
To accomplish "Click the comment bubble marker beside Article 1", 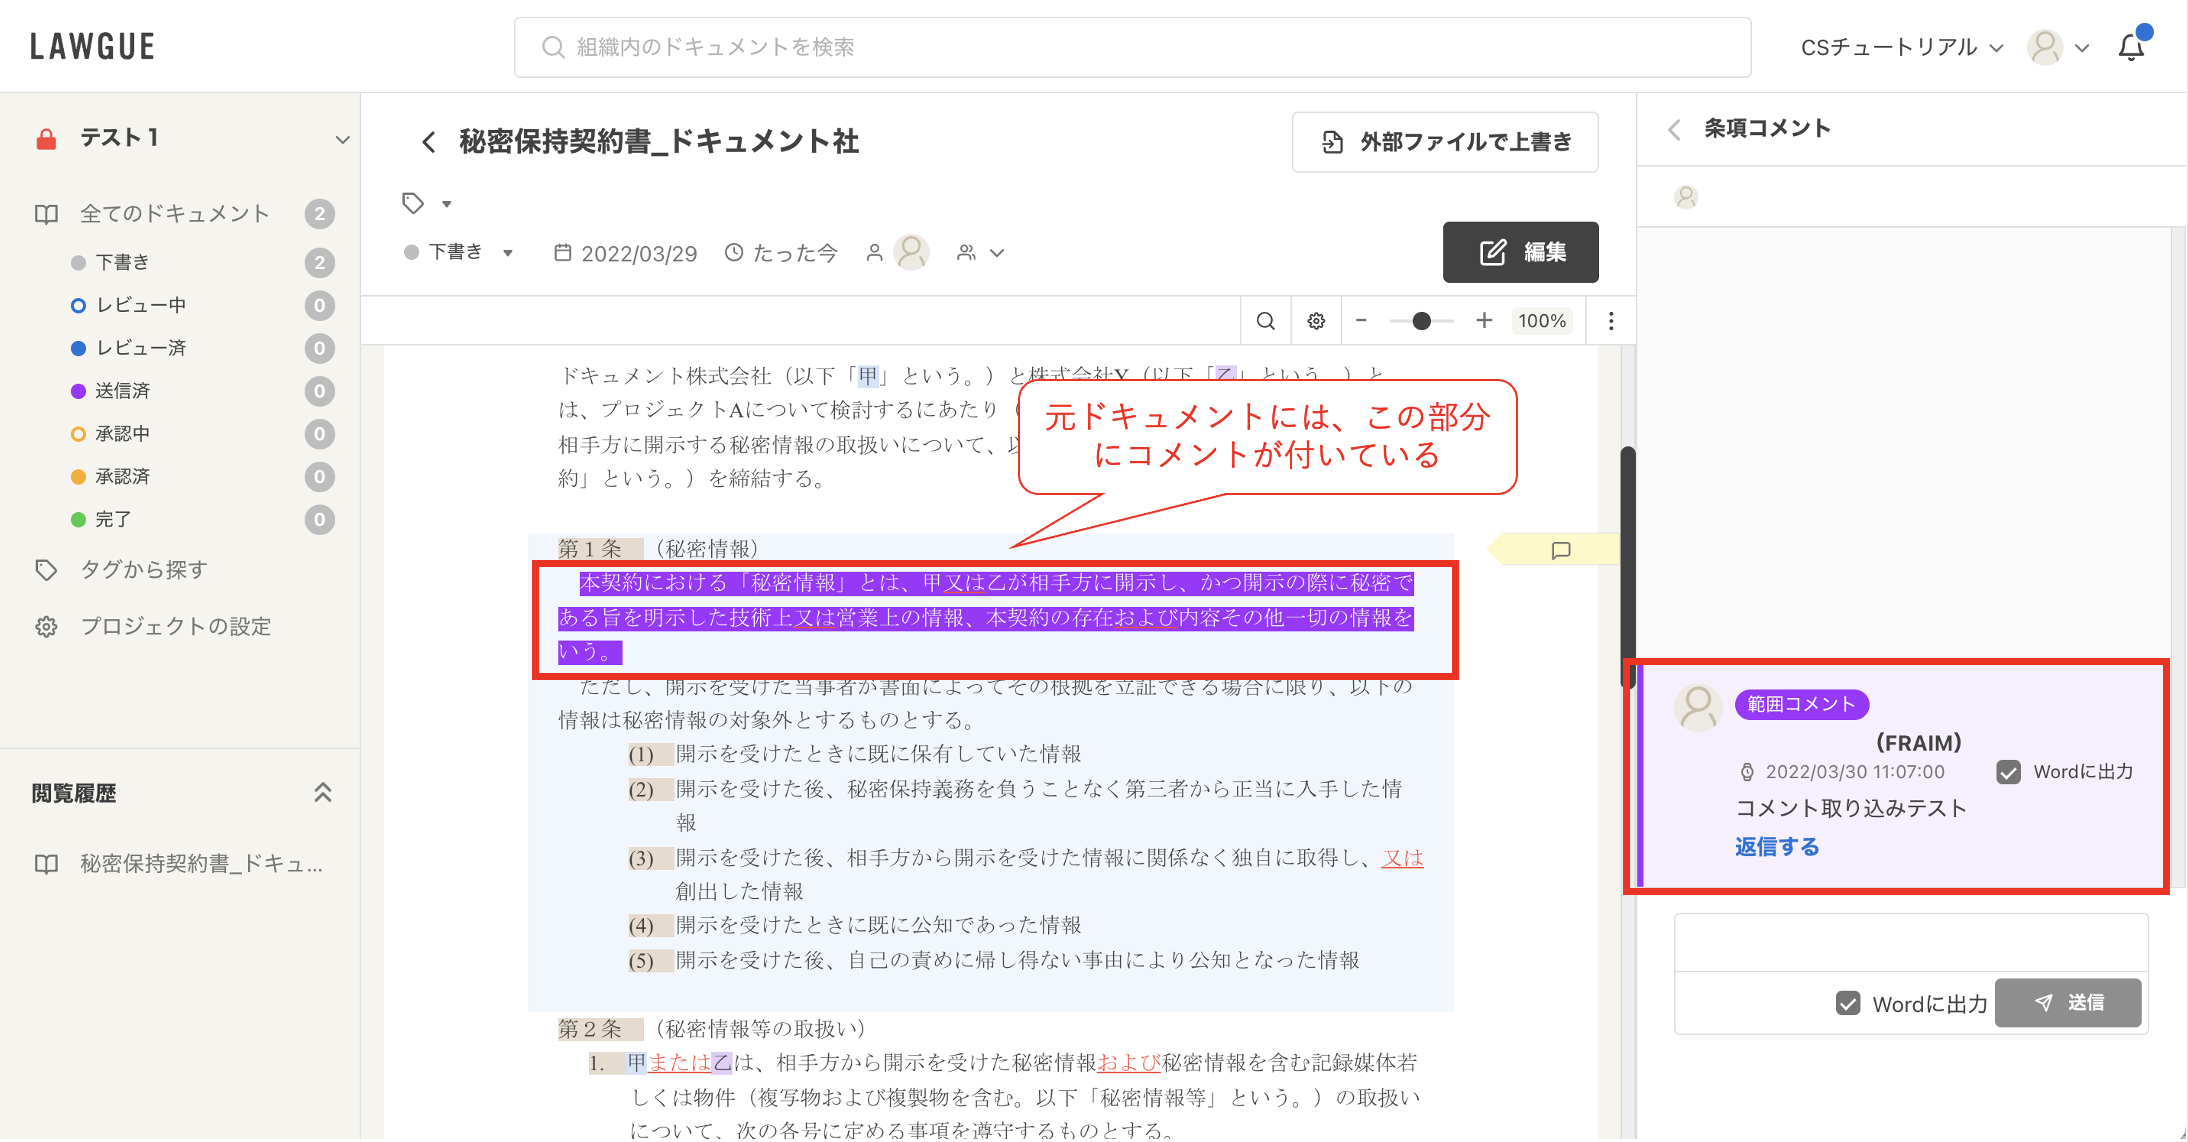I will coord(1560,550).
